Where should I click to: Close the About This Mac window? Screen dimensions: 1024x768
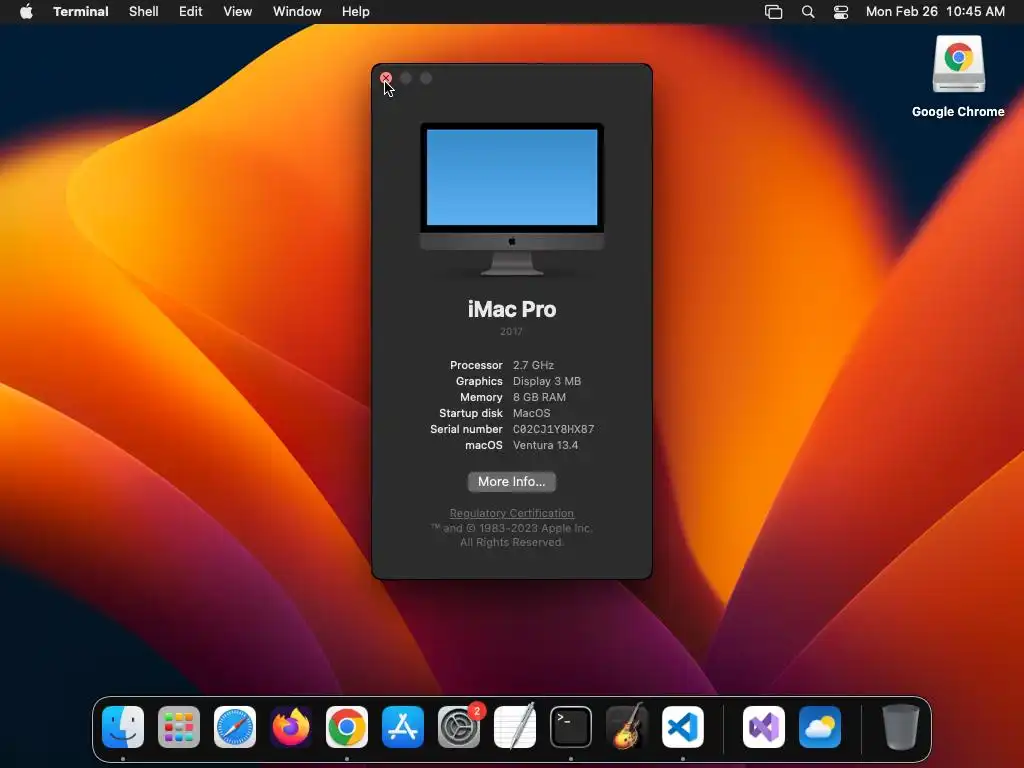[x=386, y=78]
